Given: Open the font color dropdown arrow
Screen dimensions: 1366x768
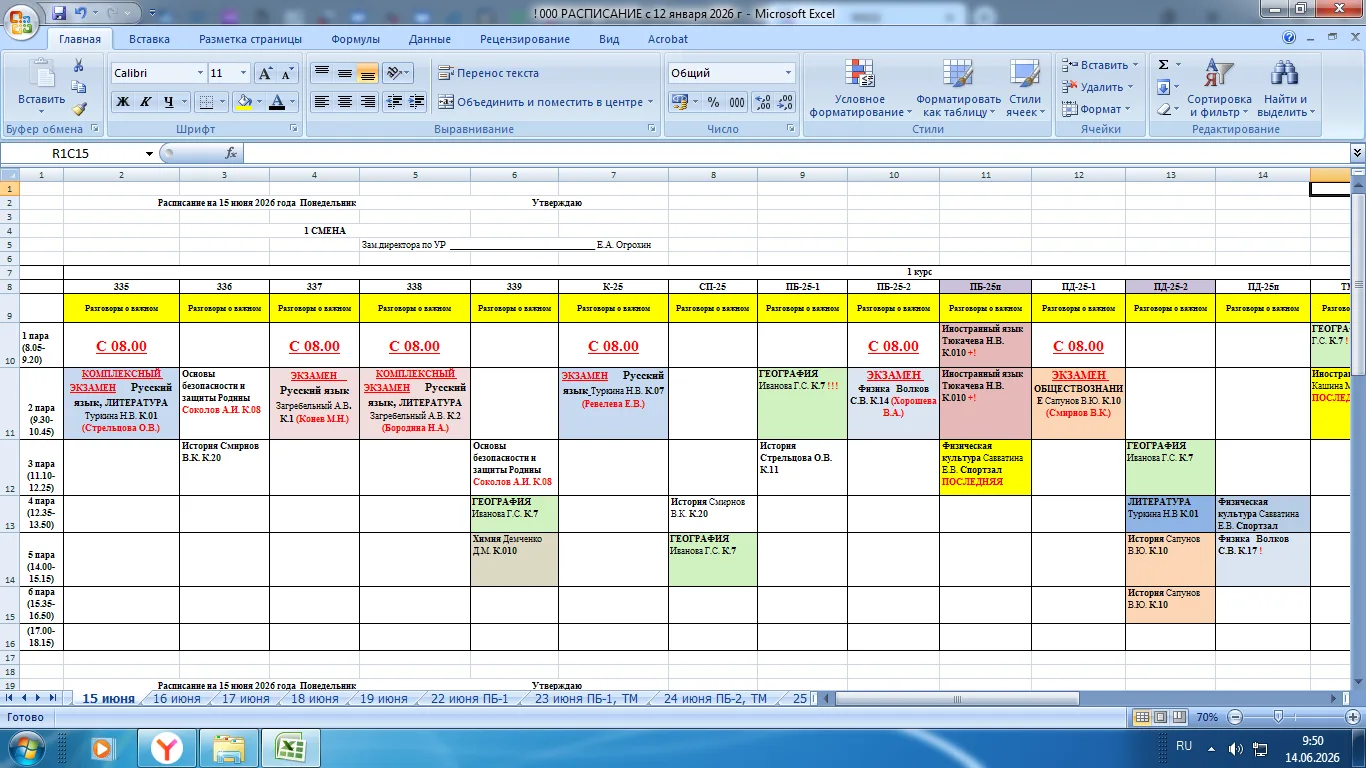Looking at the screenshot, I should 293,102.
